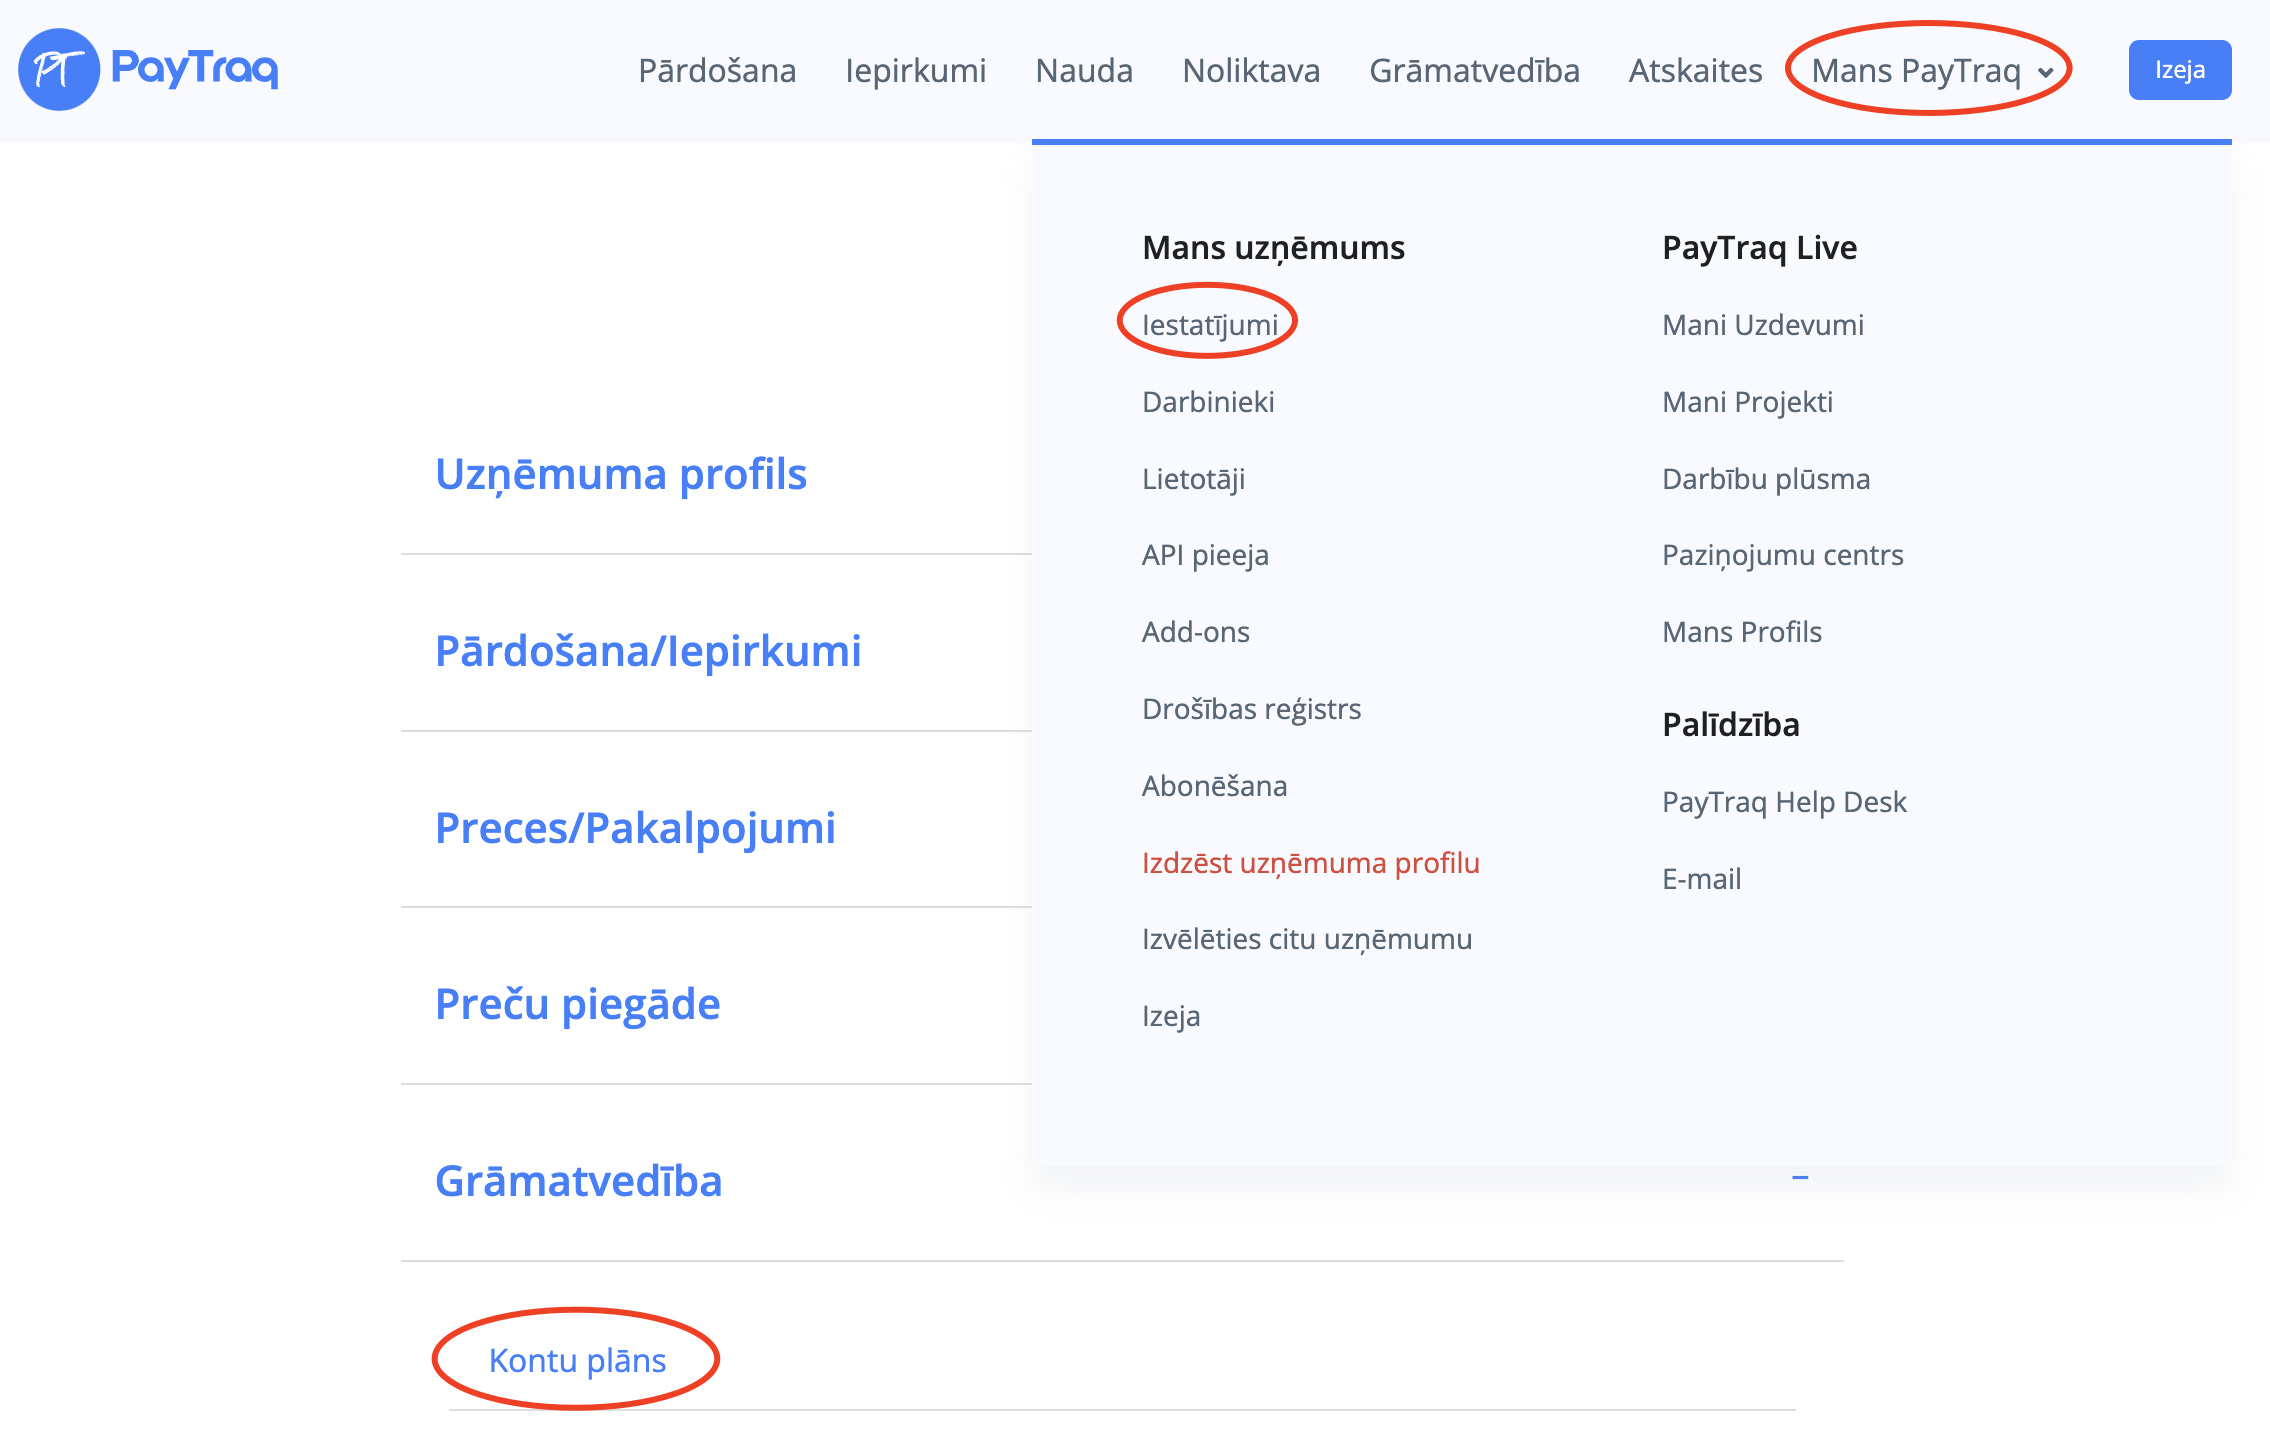Open the Paziņojumu centrs entry
Viewport: 2270px width, 1436px height.
point(1782,555)
